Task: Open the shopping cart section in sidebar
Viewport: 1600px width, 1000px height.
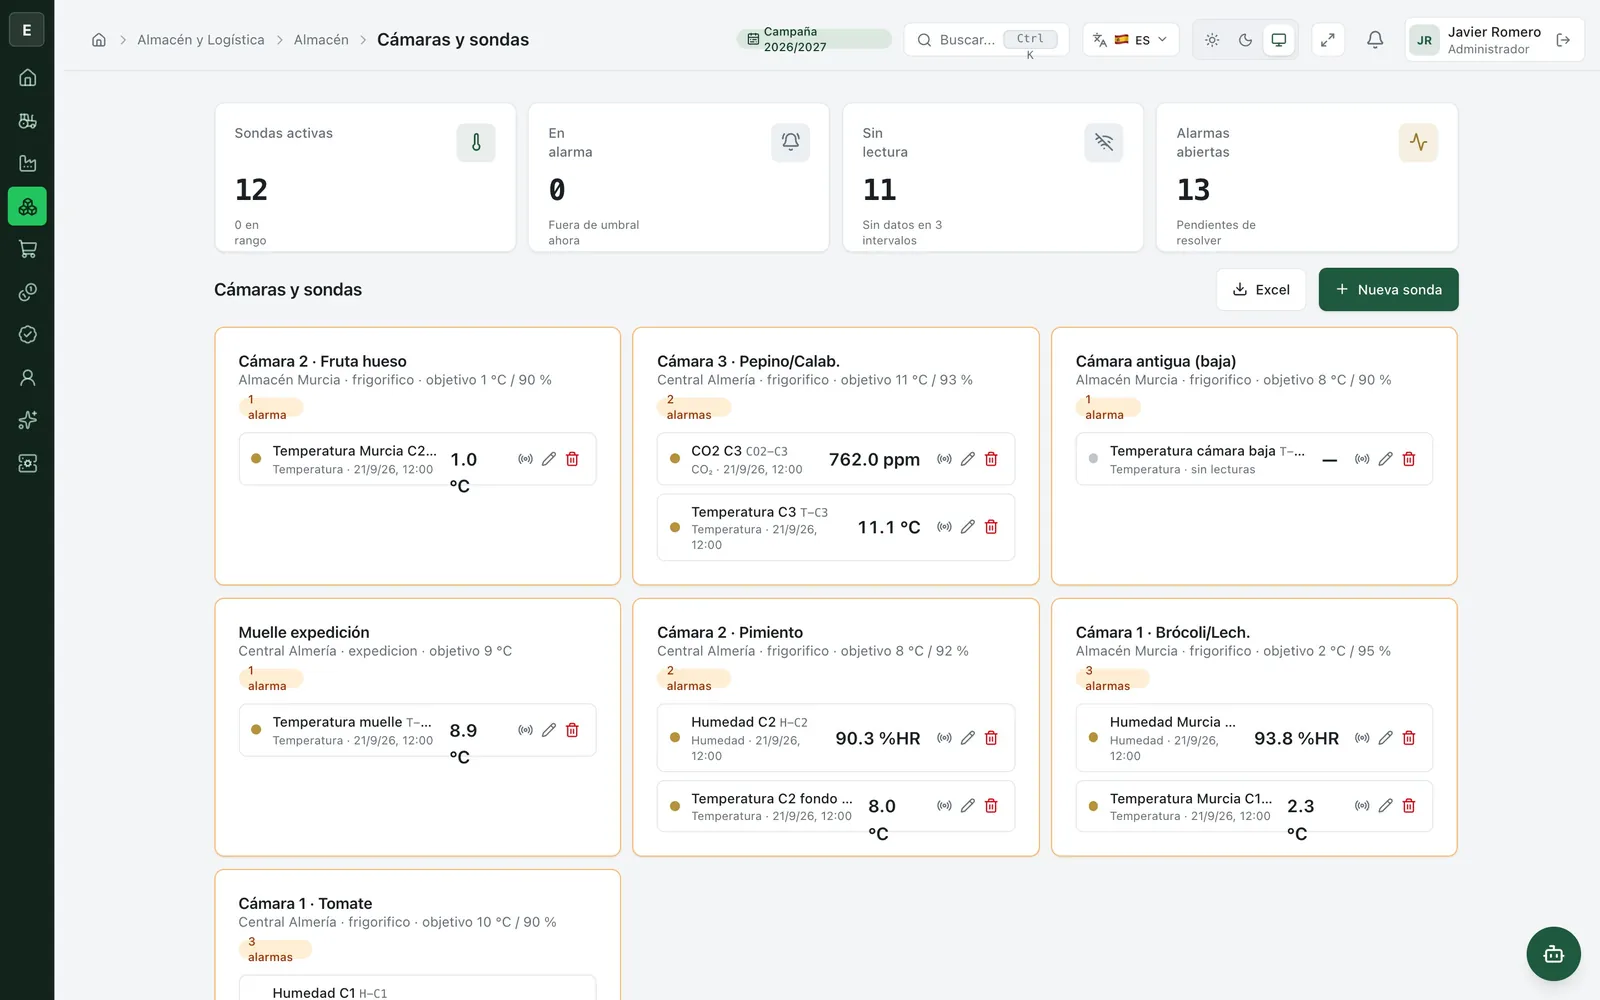Action: [28, 249]
